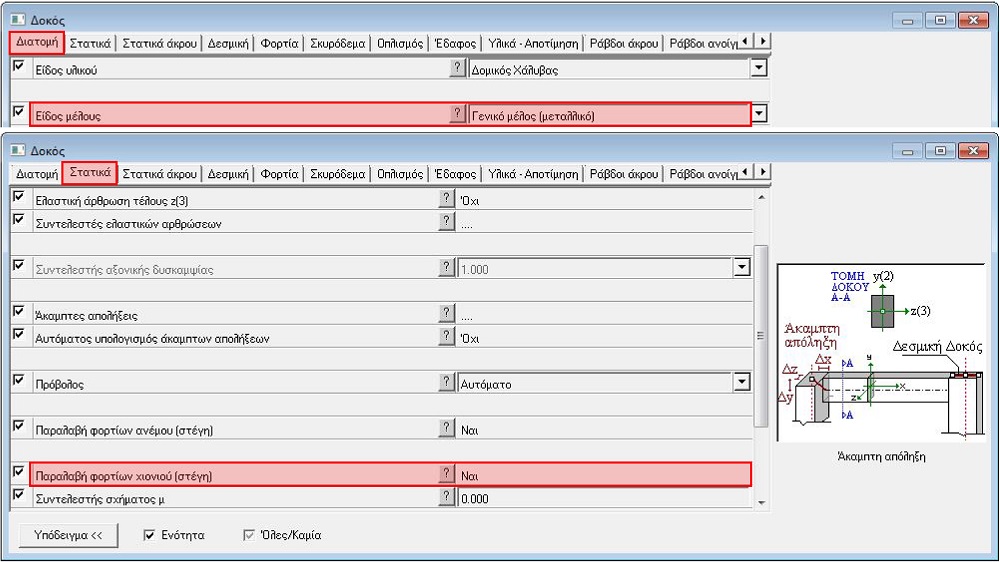Open help for Παραλαβή φορτίων ανέμου (στέγη)
1000x562 pixels.
447,428
